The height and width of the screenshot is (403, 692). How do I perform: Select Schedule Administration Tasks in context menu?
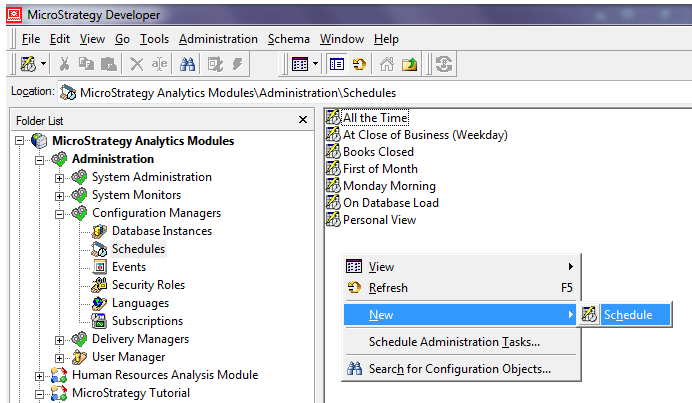(x=454, y=342)
